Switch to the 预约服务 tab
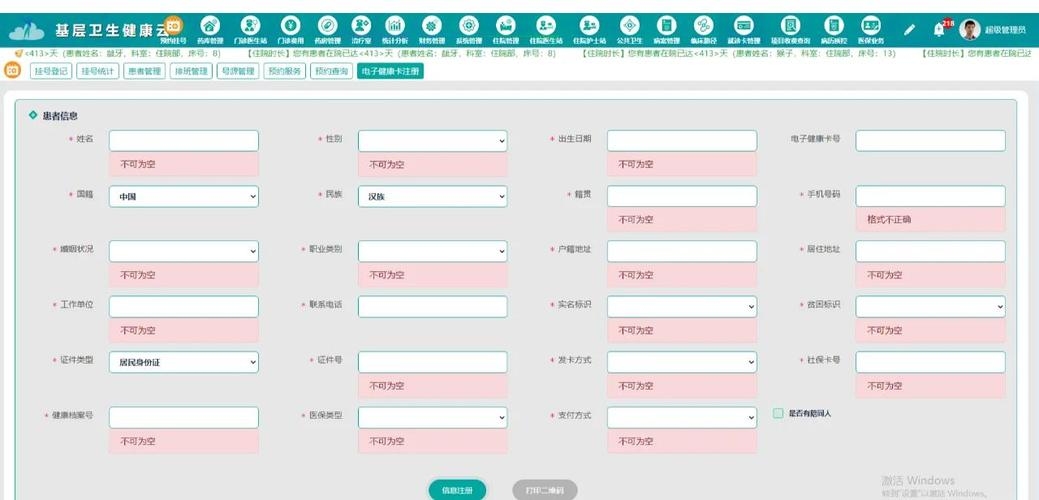 click(x=284, y=71)
